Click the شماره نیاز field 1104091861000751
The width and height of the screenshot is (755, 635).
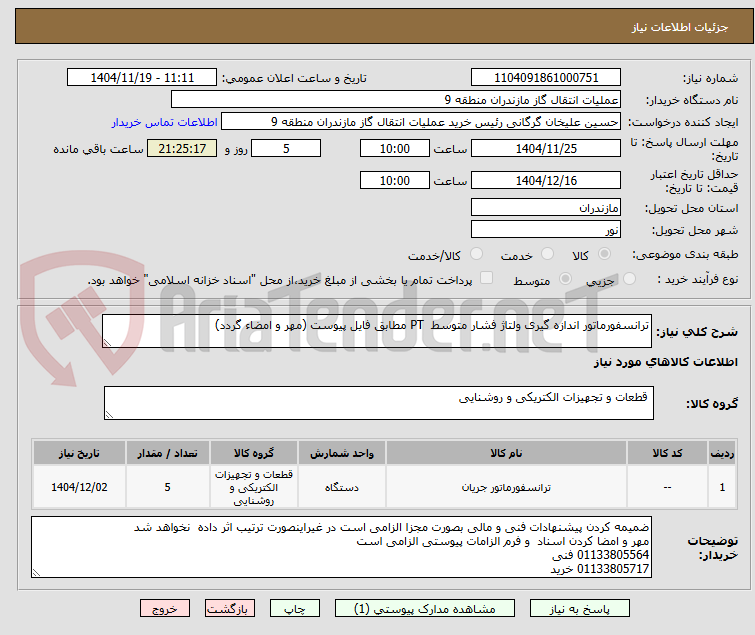tap(546, 78)
